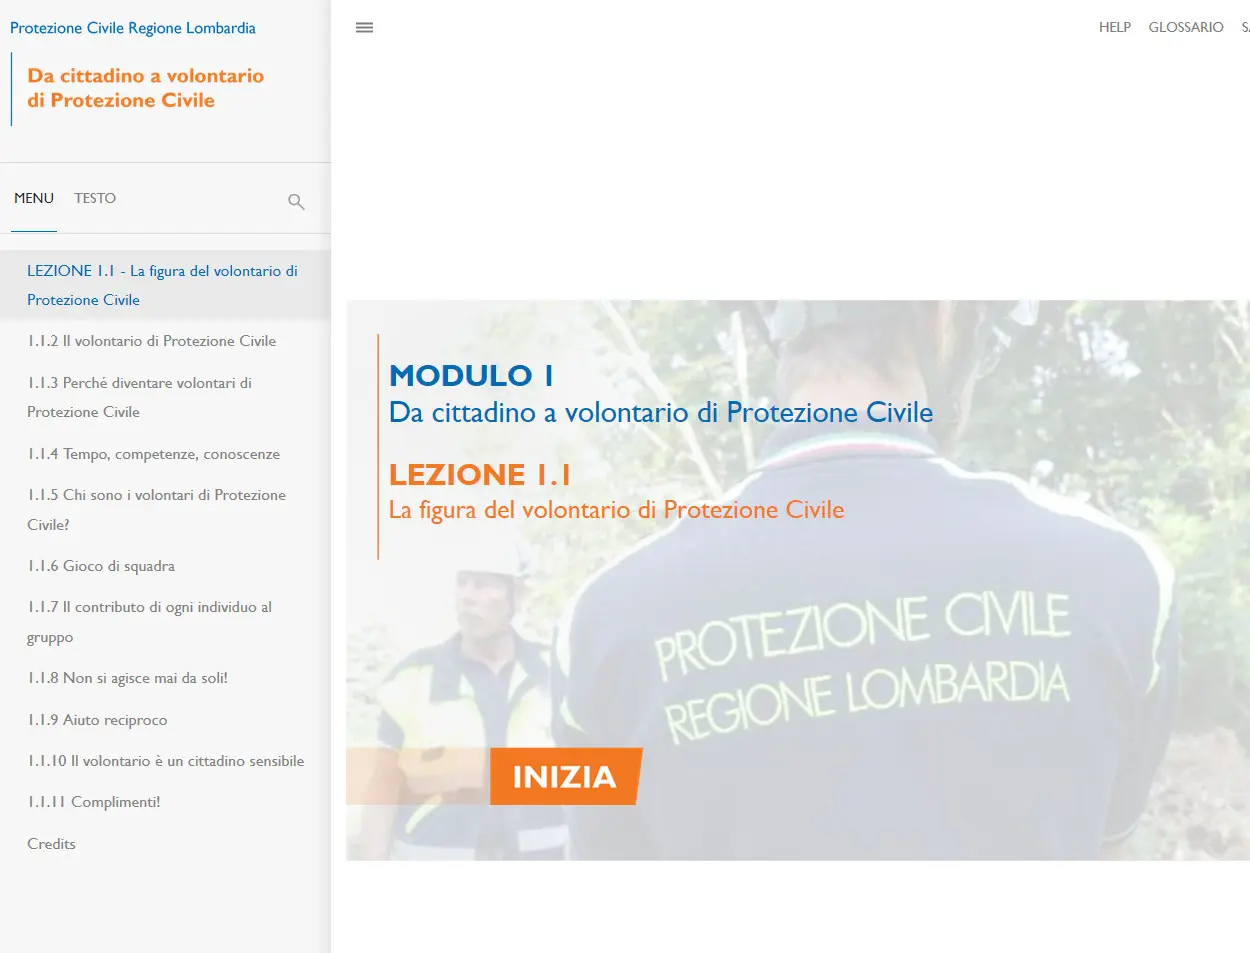Open 1.1.10 Il volontario è un cittadino sensibile
Viewport: 1250px width, 953px height.
(165, 761)
